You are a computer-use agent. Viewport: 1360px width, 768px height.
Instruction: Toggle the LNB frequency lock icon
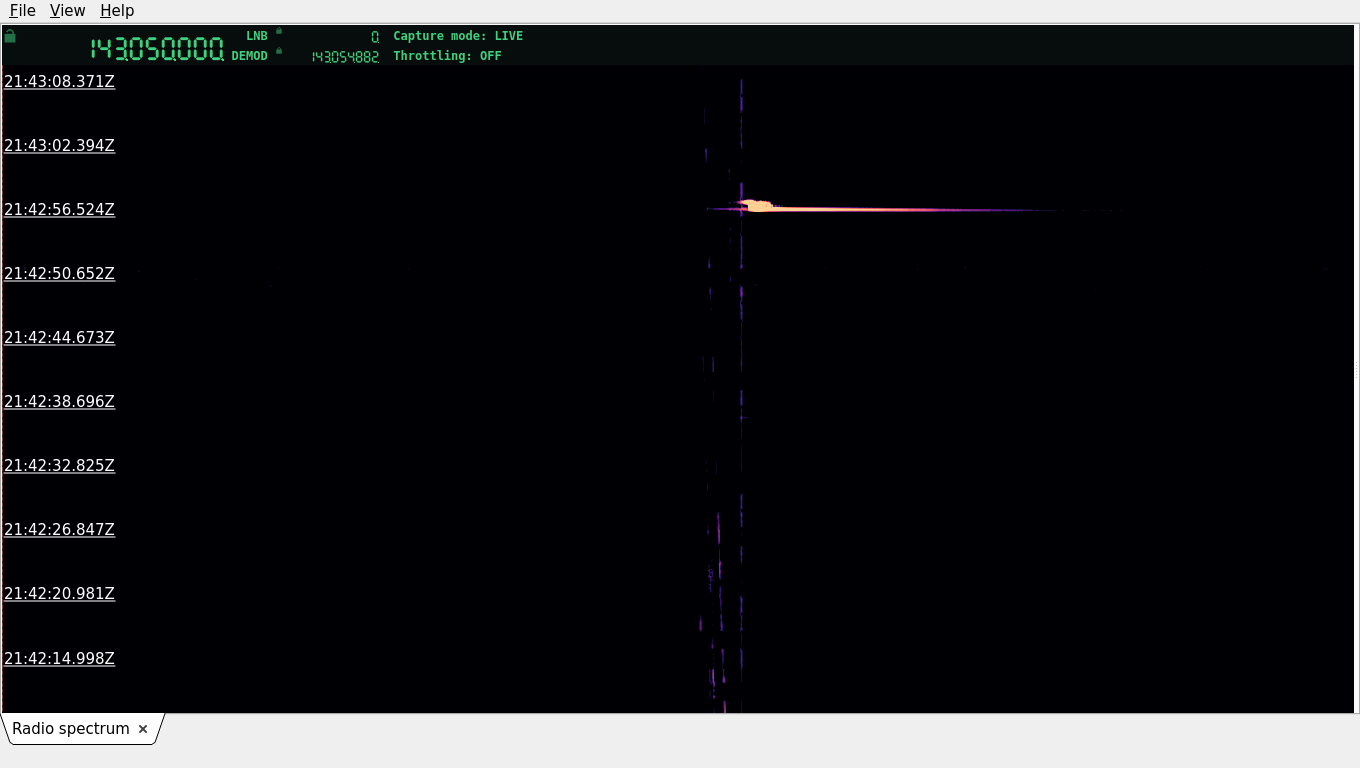click(x=279, y=31)
